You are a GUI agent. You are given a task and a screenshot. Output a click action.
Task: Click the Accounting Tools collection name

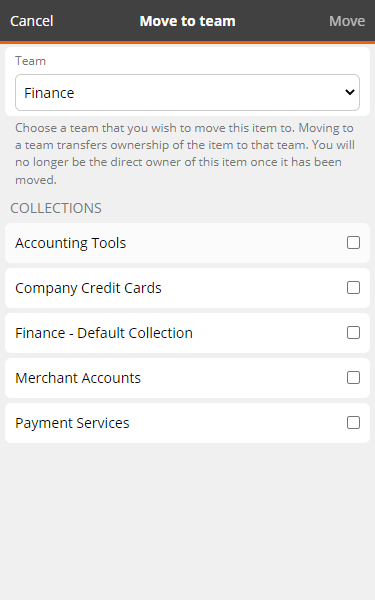point(70,243)
